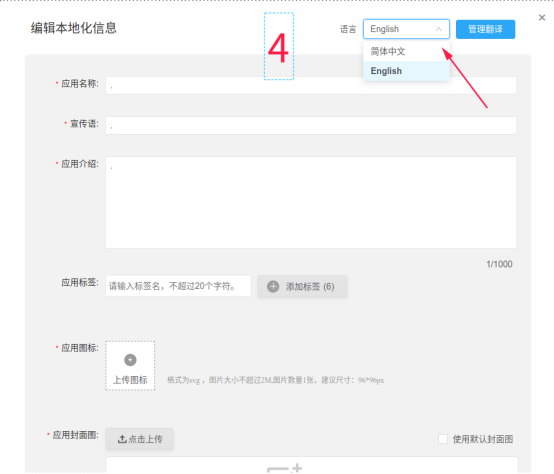Click the 添加标签 (6) button
Screen dimensions: 554x474
point(302,286)
